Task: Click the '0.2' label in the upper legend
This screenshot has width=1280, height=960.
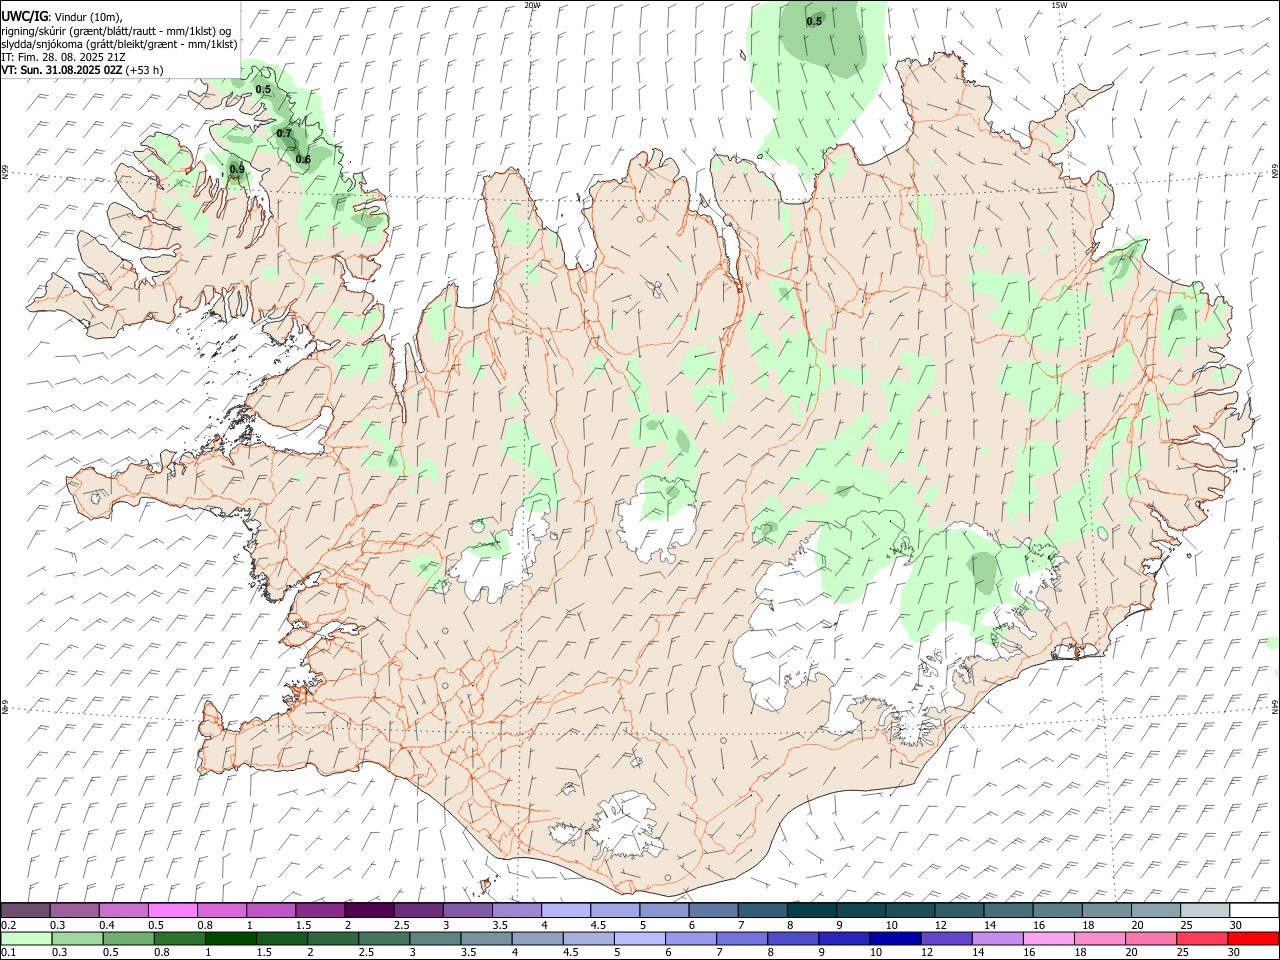Action: click(9, 925)
